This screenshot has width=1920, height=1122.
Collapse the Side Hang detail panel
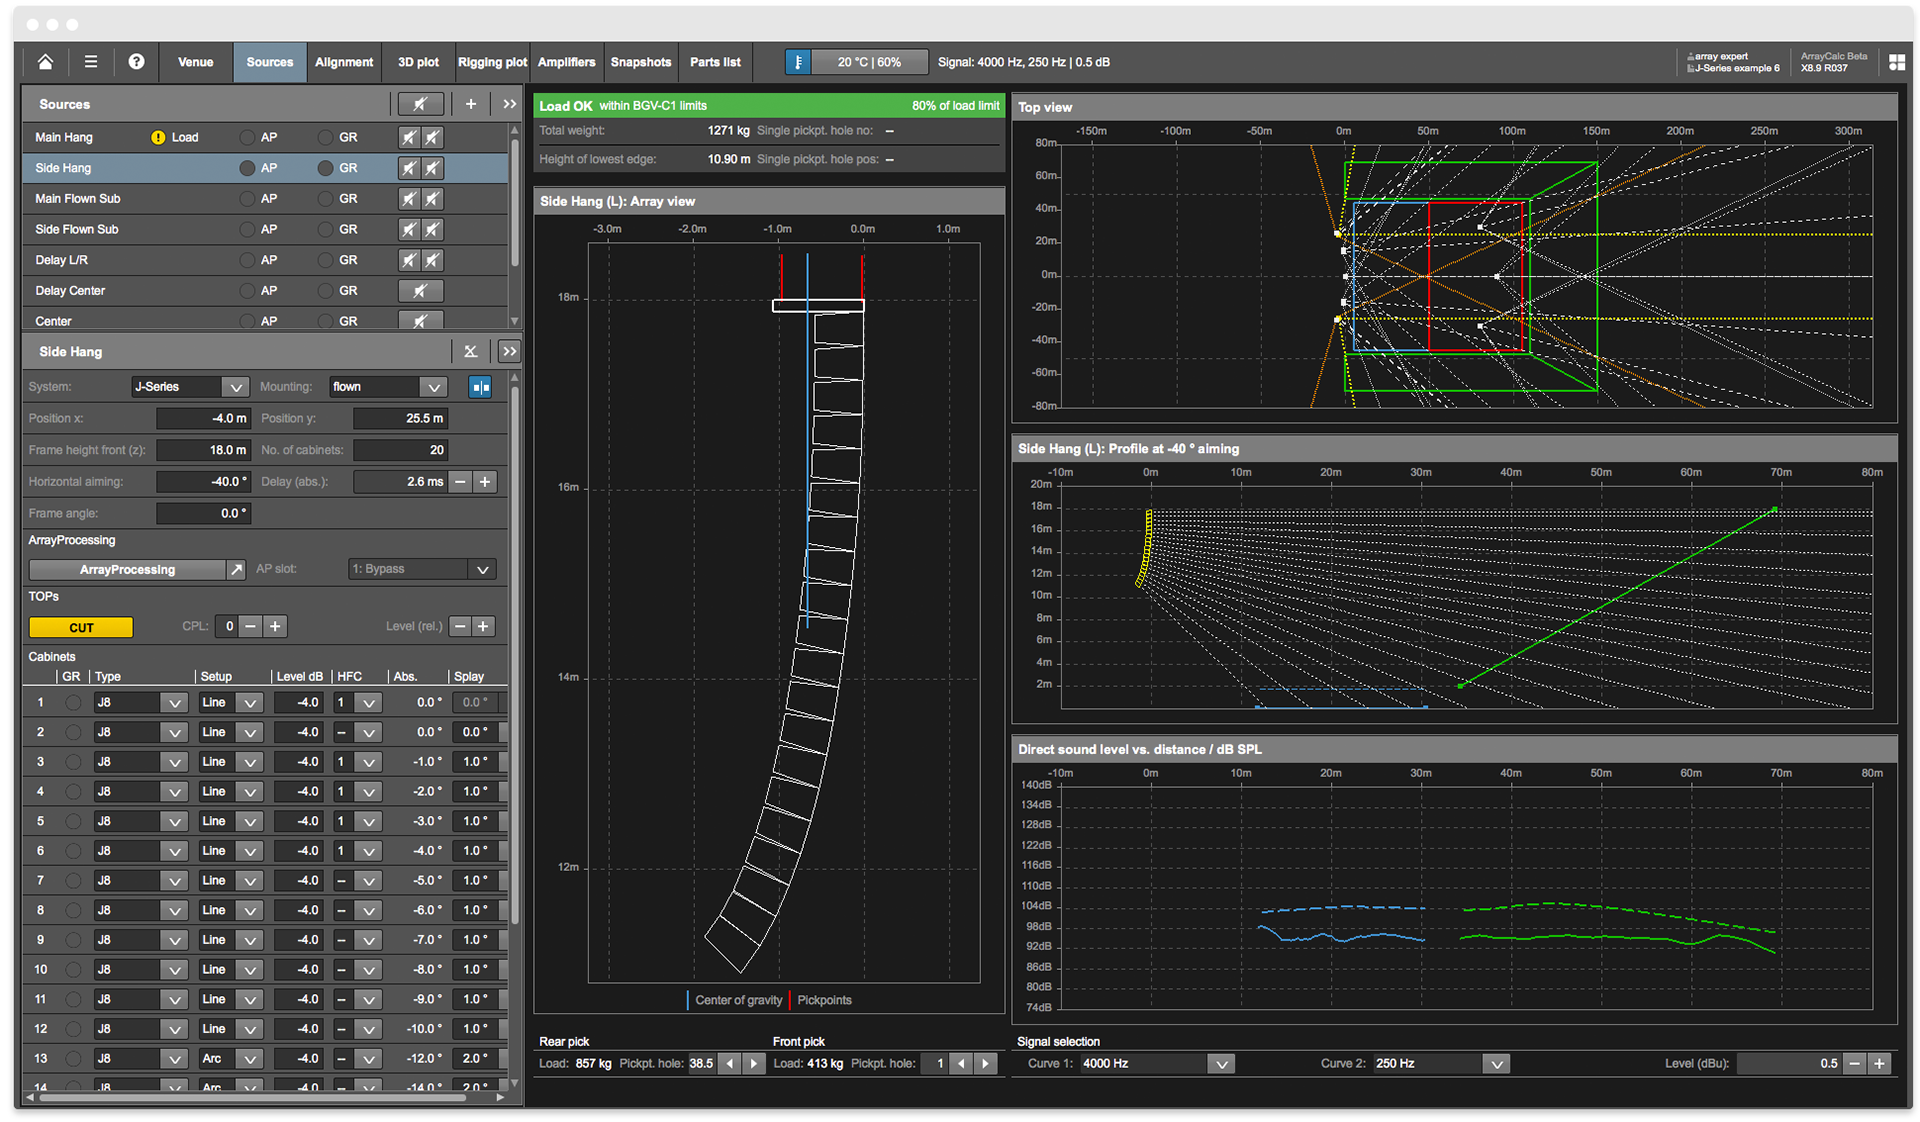tap(509, 351)
